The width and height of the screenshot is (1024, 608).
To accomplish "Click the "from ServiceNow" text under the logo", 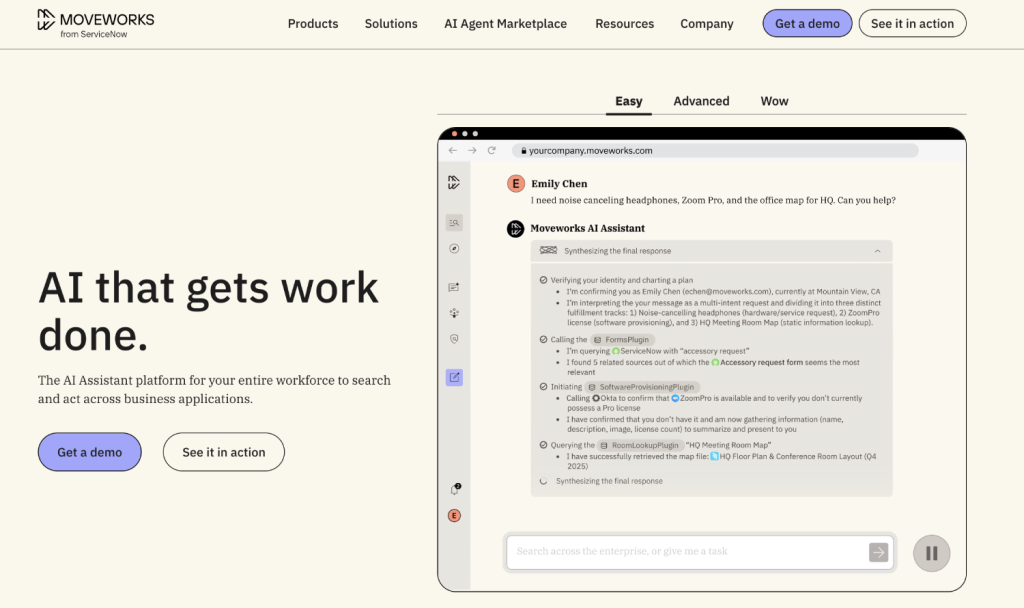I will [93, 34].
